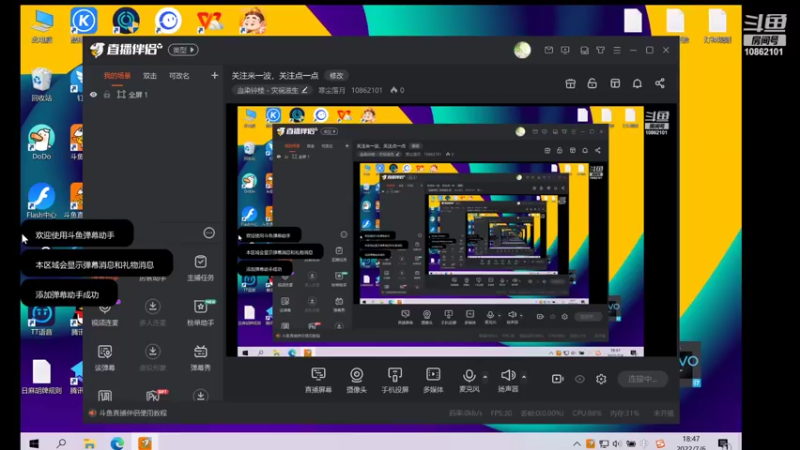Open the gift box icon above preview
Screen dimensions: 800x450
point(570,83)
